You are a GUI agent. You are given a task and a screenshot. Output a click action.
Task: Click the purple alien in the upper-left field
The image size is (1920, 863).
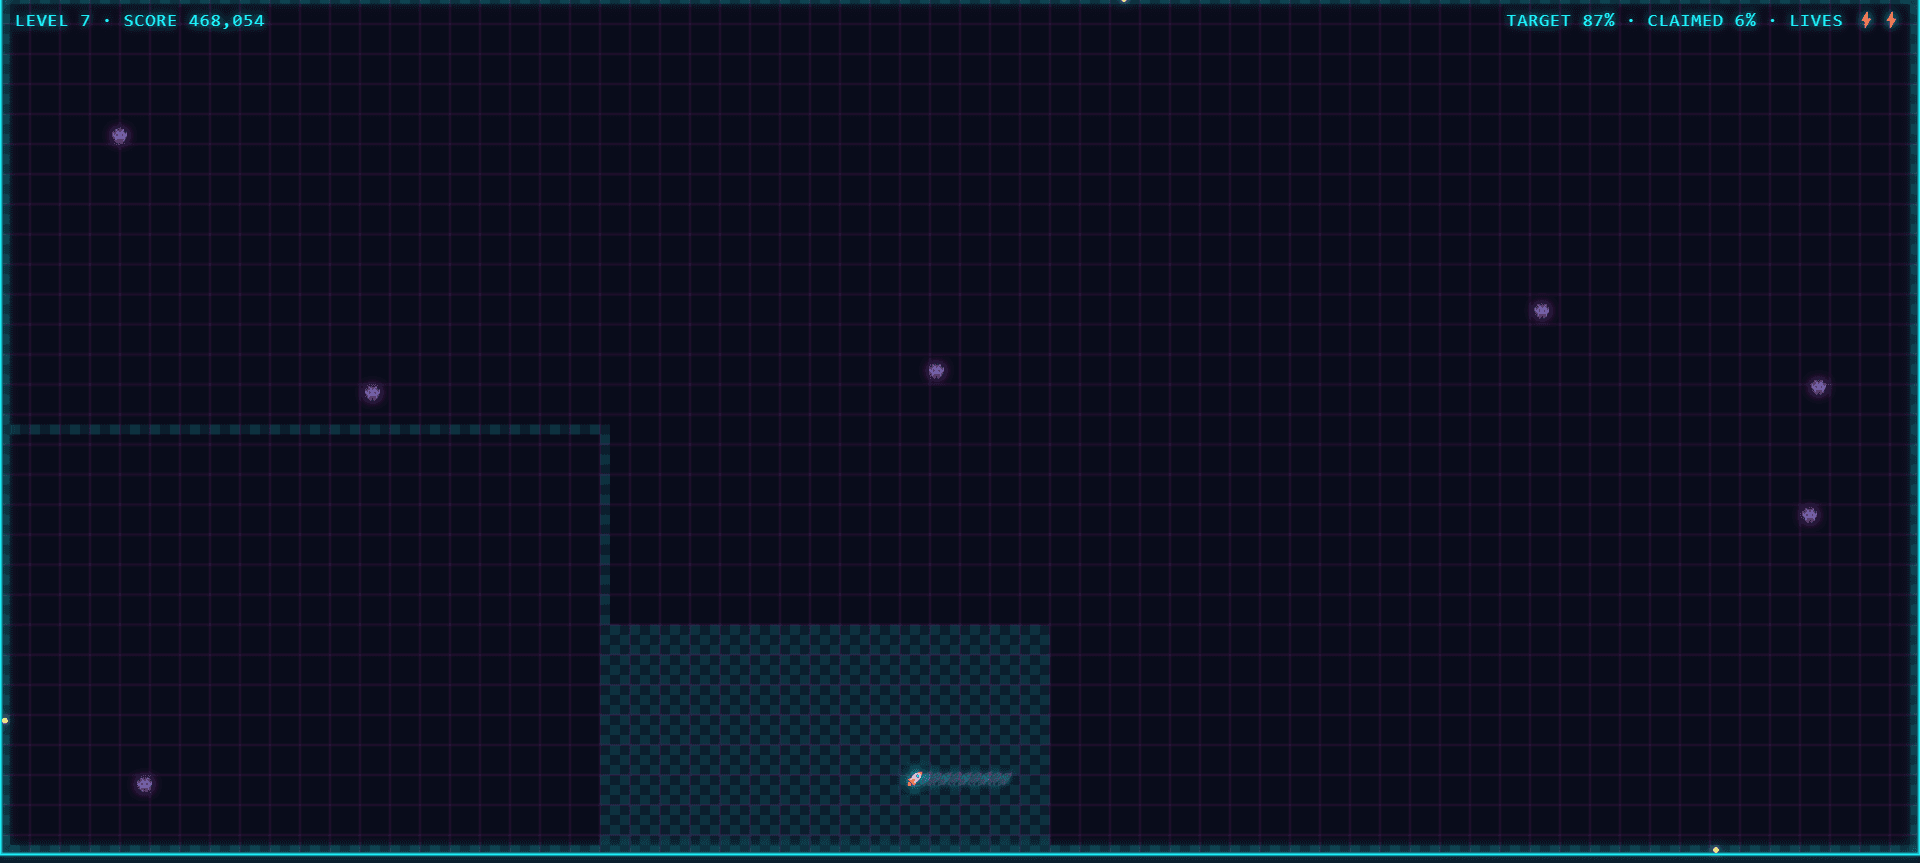pyautogui.click(x=120, y=135)
